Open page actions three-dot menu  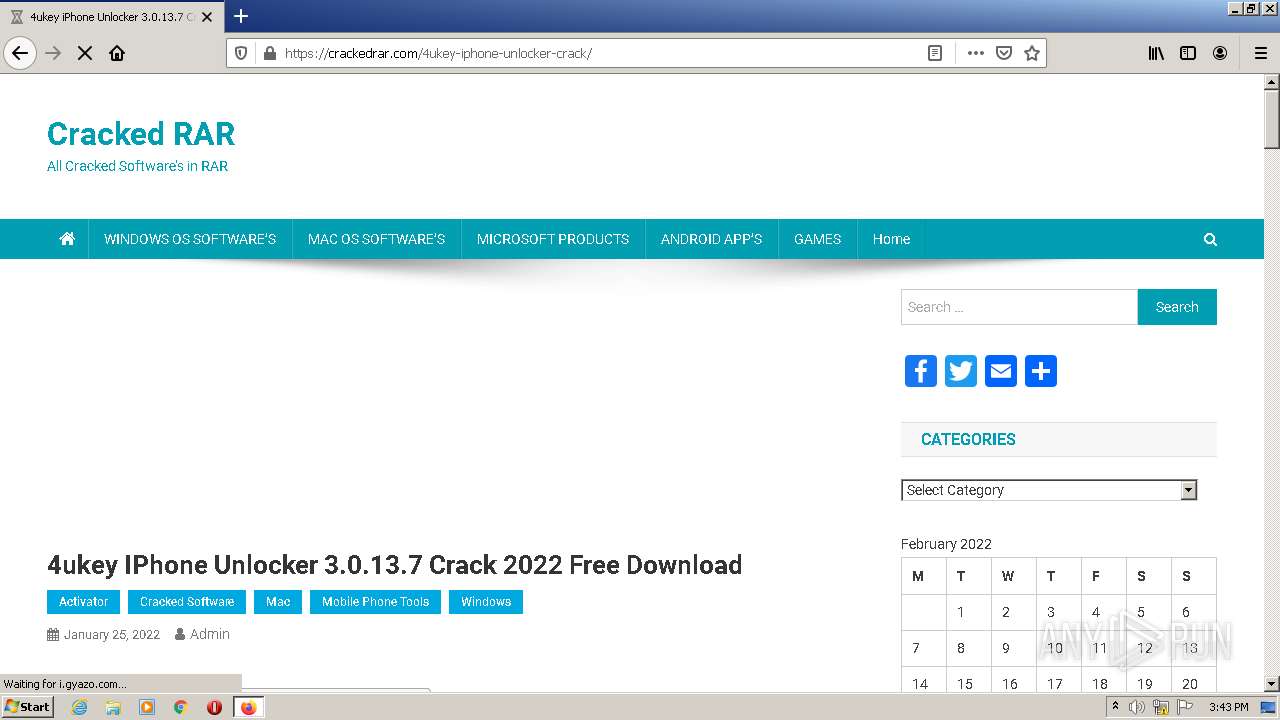click(975, 53)
